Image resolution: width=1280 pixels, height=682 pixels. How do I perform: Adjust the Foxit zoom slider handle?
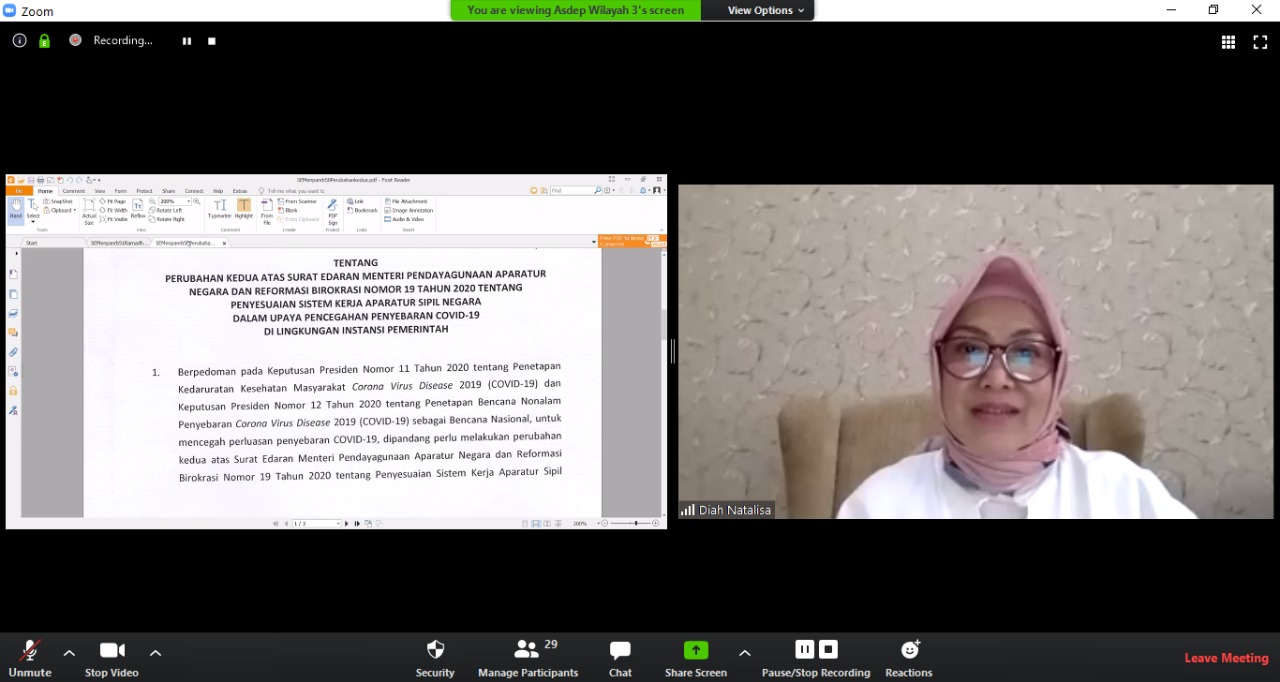pyautogui.click(x=636, y=523)
